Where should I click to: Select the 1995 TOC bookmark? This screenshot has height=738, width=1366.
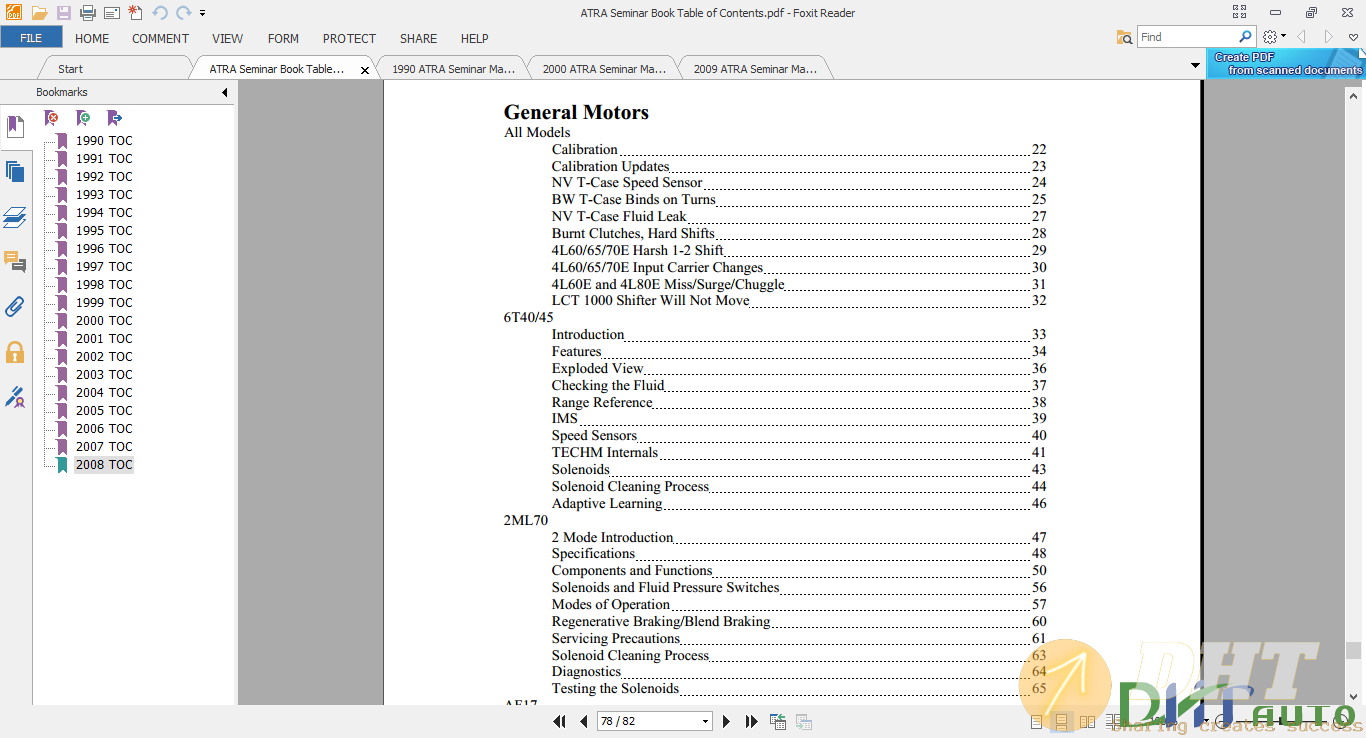pyautogui.click(x=104, y=231)
